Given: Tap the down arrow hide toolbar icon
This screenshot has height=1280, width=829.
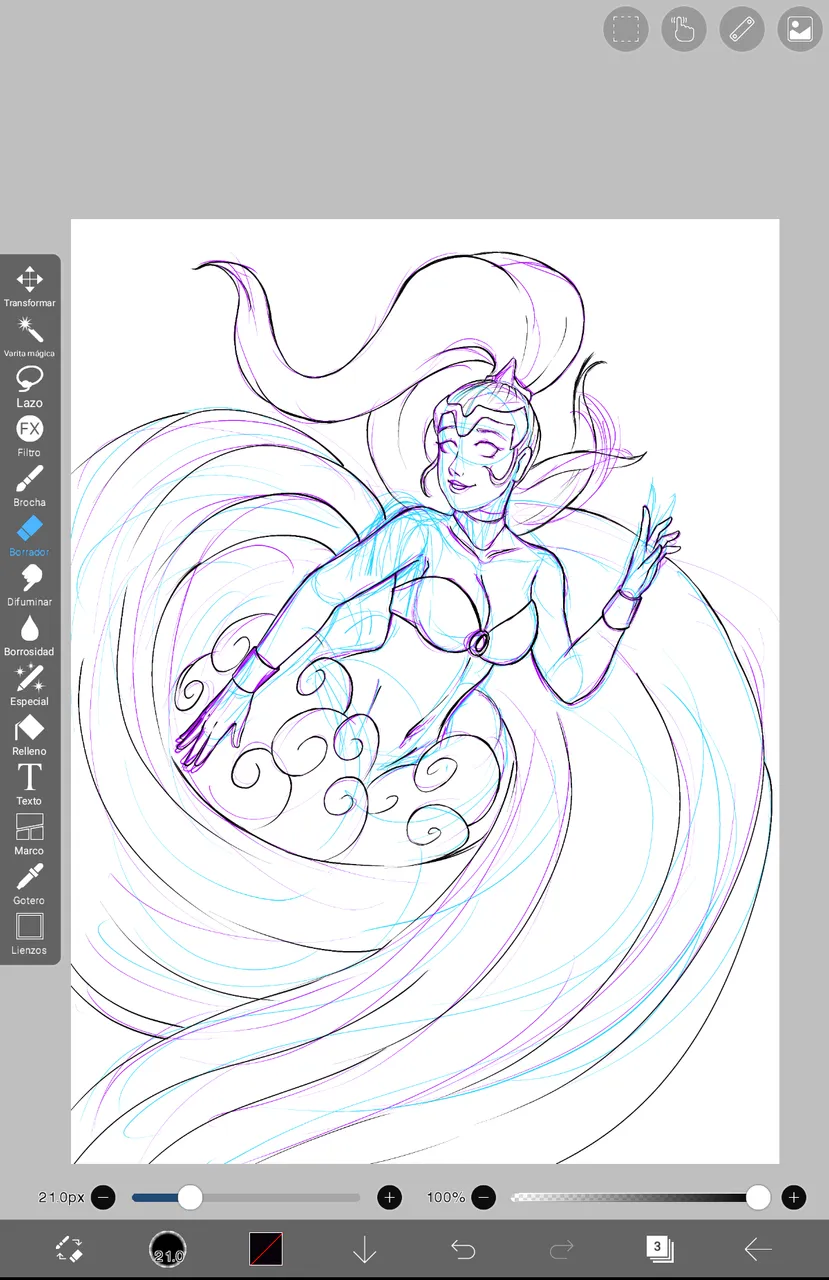Looking at the screenshot, I should (x=364, y=1248).
